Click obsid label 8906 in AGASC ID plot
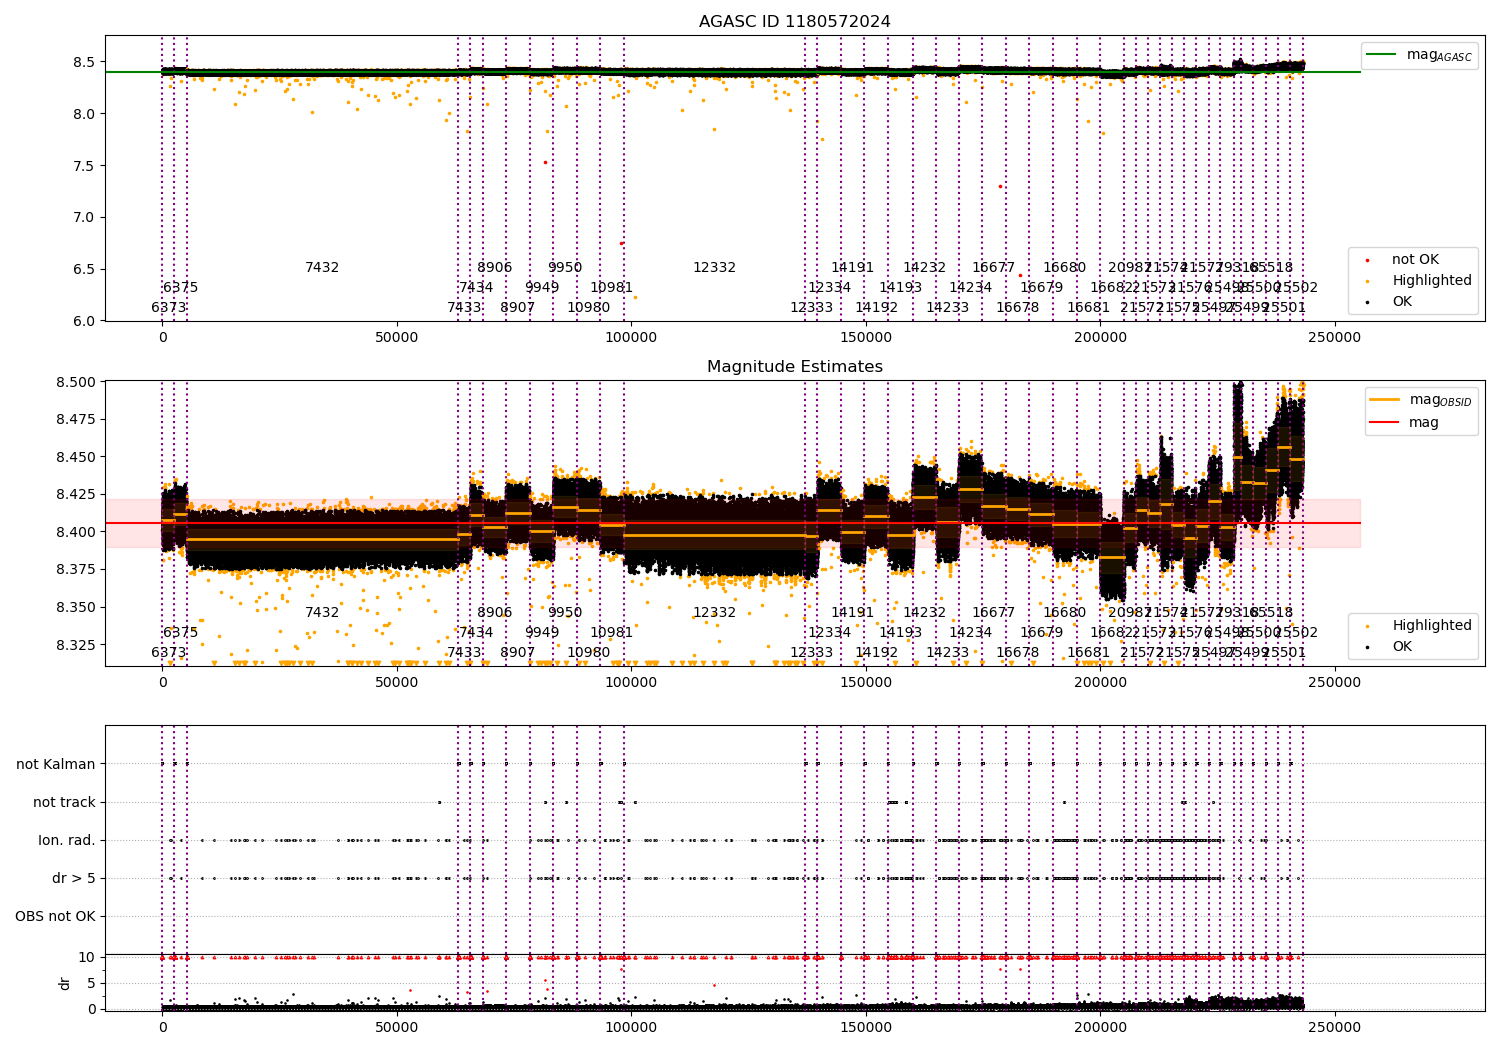1500x1050 pixels. 494,268
